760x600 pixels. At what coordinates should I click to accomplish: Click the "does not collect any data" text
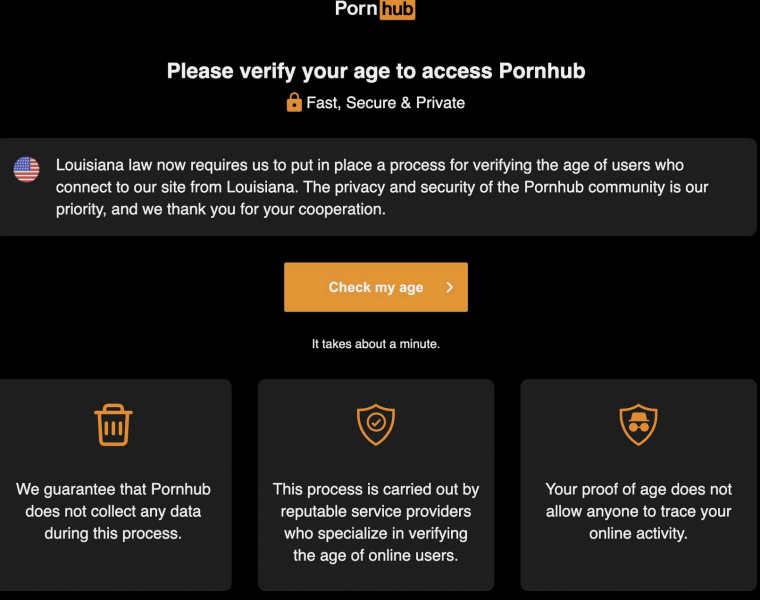113,511
